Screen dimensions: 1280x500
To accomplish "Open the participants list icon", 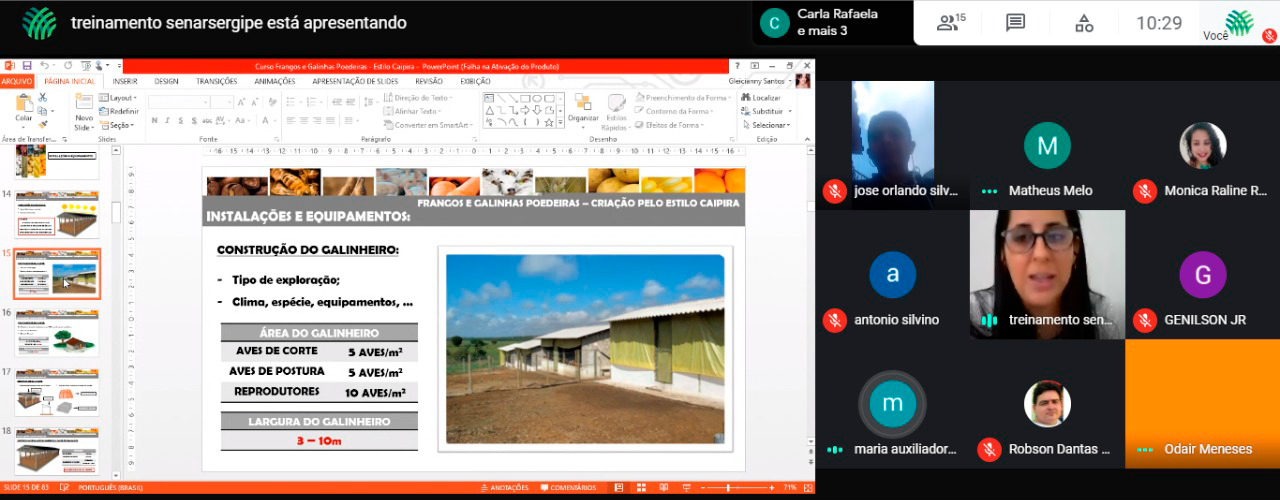I will [951, 23].
